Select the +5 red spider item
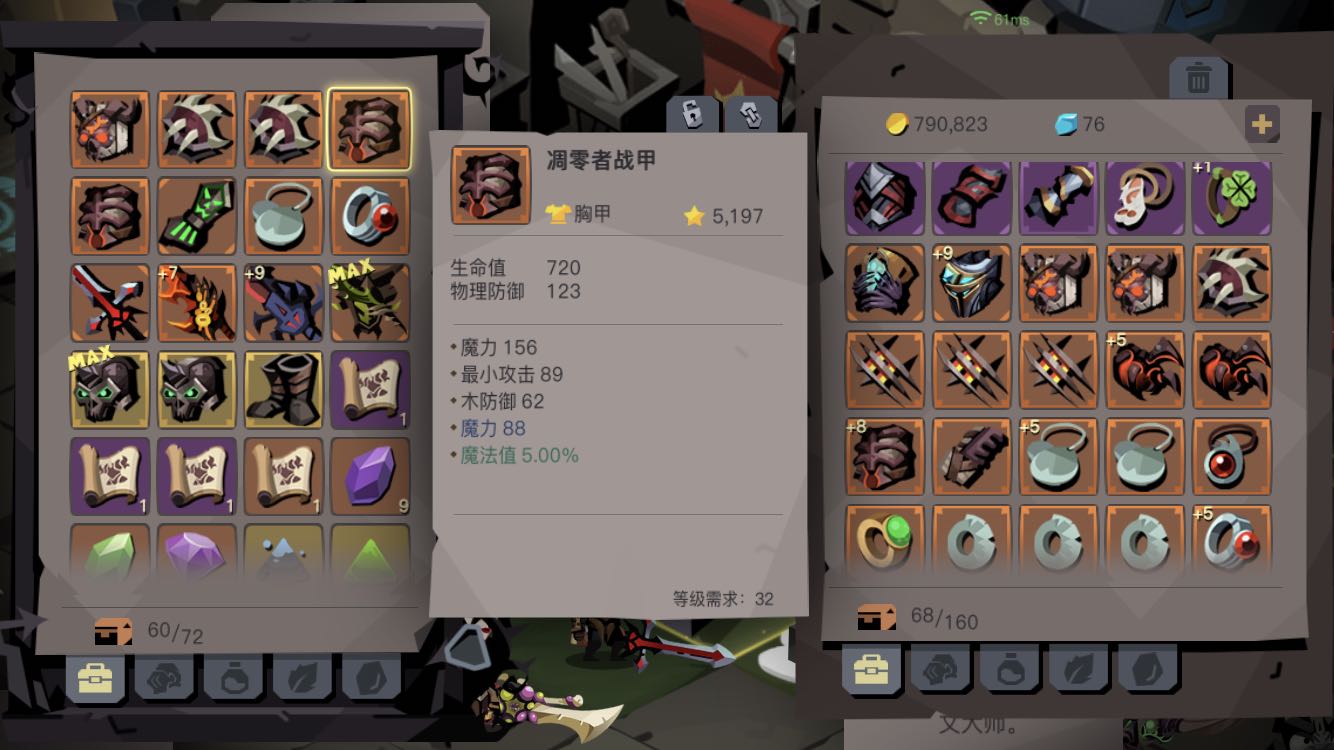 tap(1145, 370)
